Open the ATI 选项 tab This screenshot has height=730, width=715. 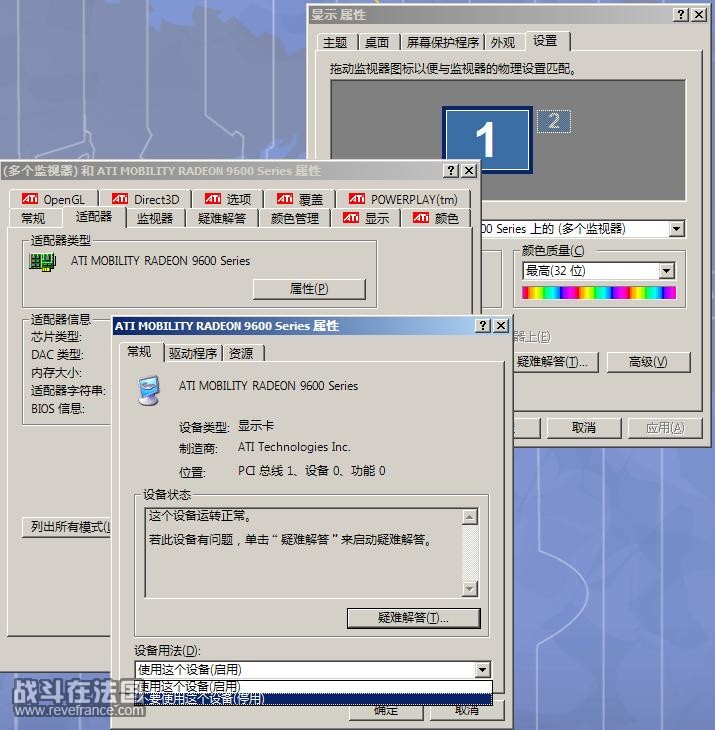click(228, 199)
